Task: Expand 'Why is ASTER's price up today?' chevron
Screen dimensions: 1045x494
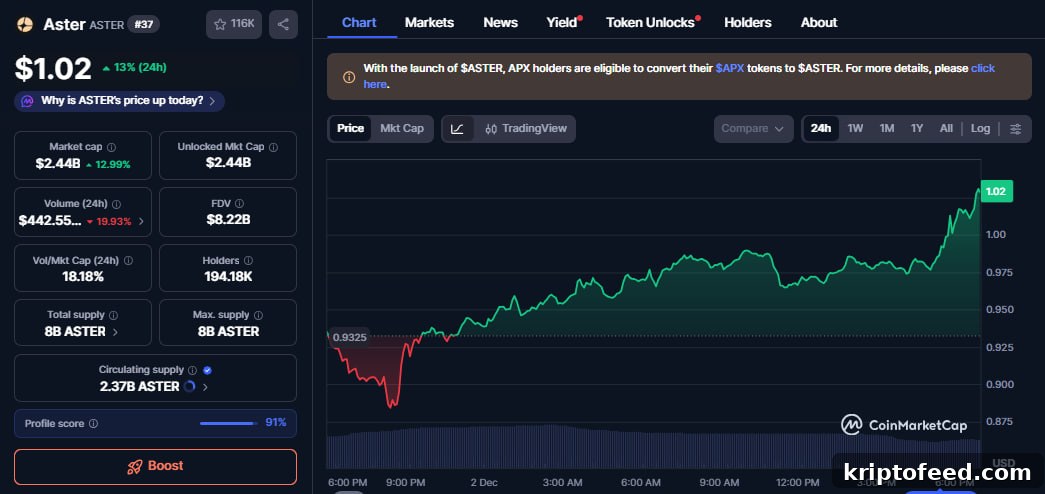Action: (x=212, y=101)
